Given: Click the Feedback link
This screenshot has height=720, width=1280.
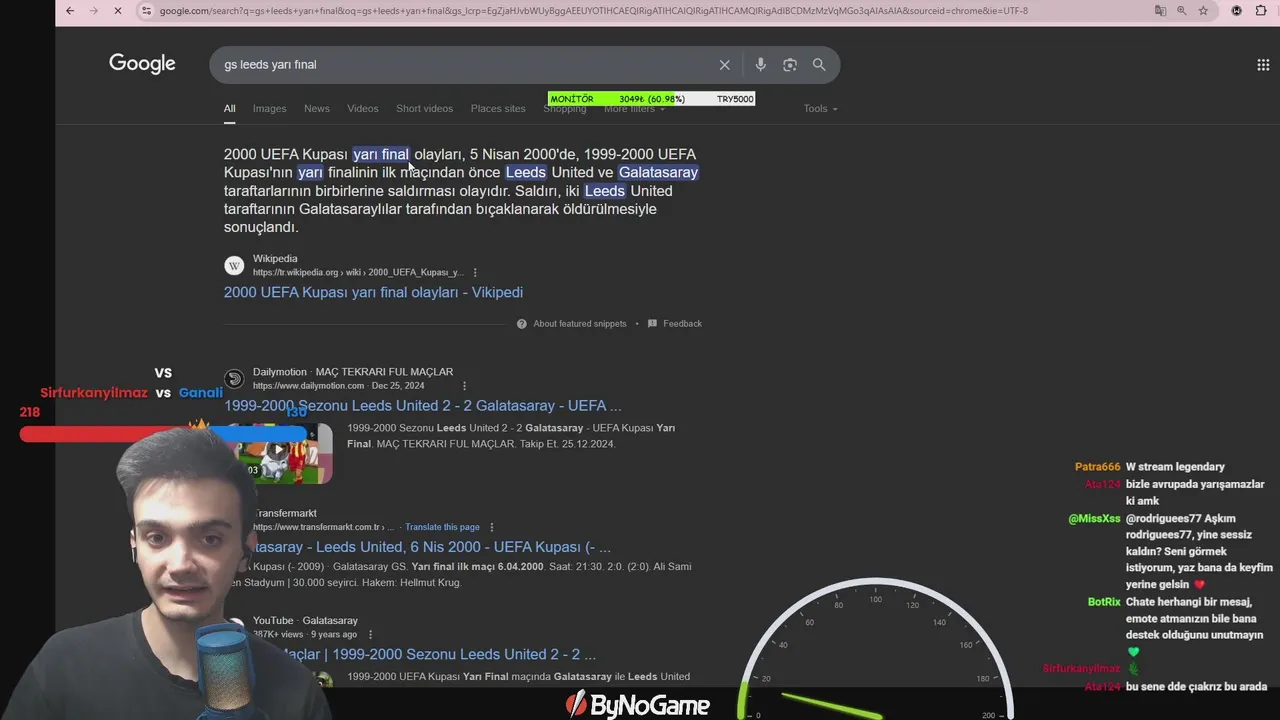Looking at the screenshot, I should (x=682, y=323).
